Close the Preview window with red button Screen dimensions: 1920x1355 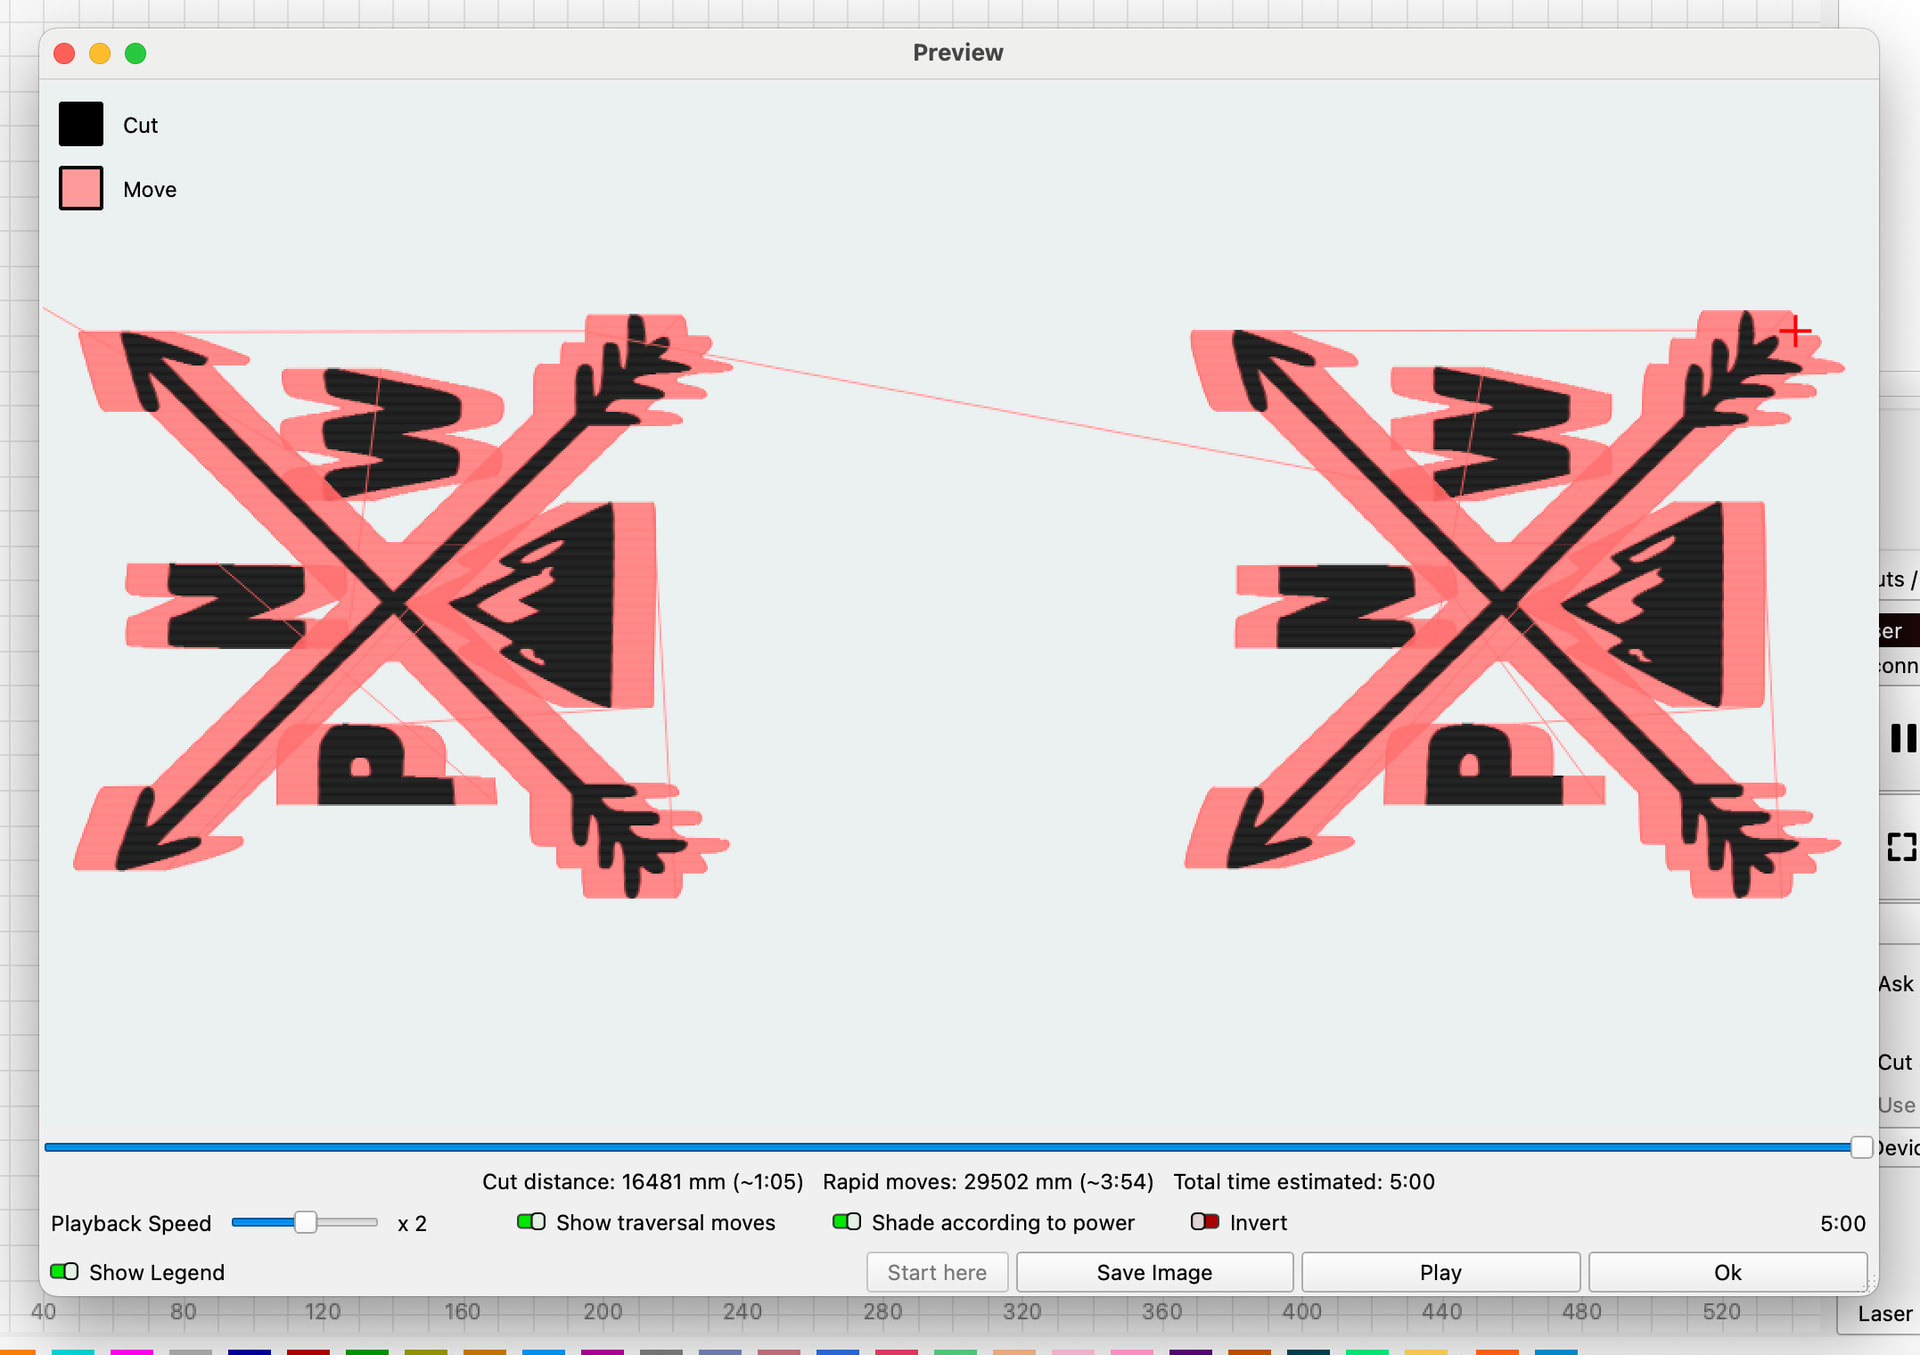pyautogui.click(x=65, y=54)
